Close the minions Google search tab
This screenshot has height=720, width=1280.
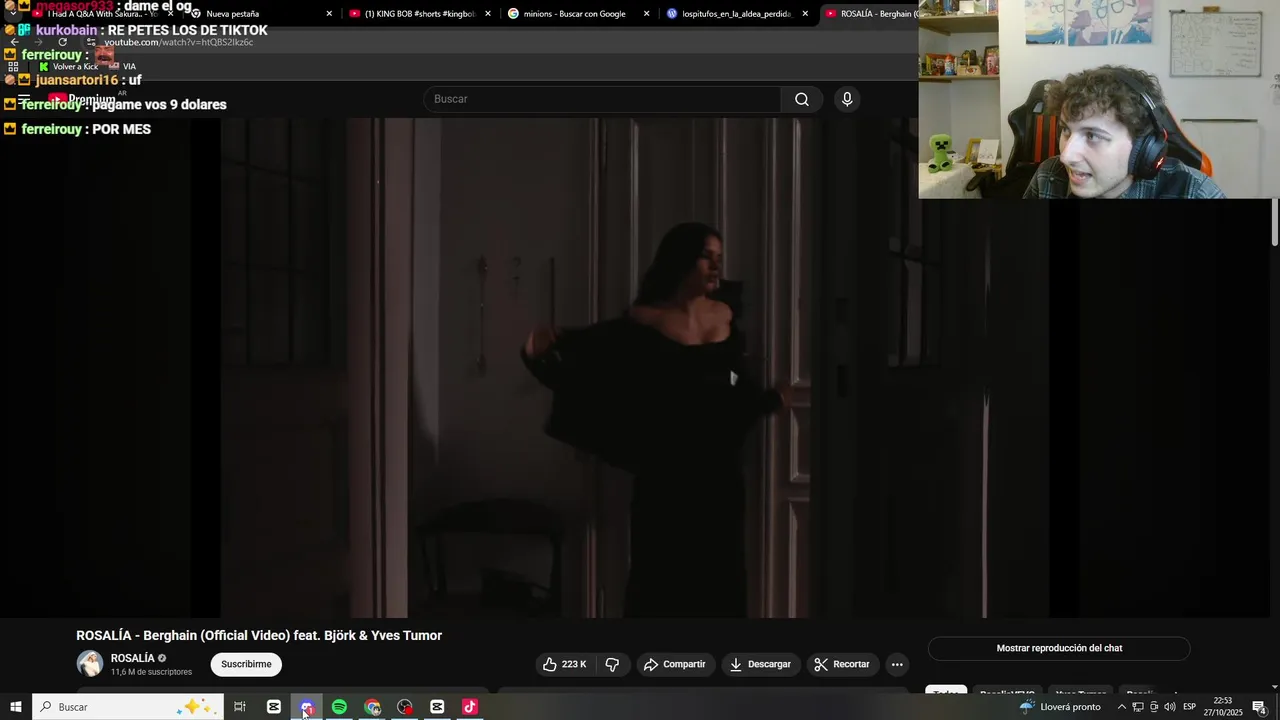coord(646,14)
